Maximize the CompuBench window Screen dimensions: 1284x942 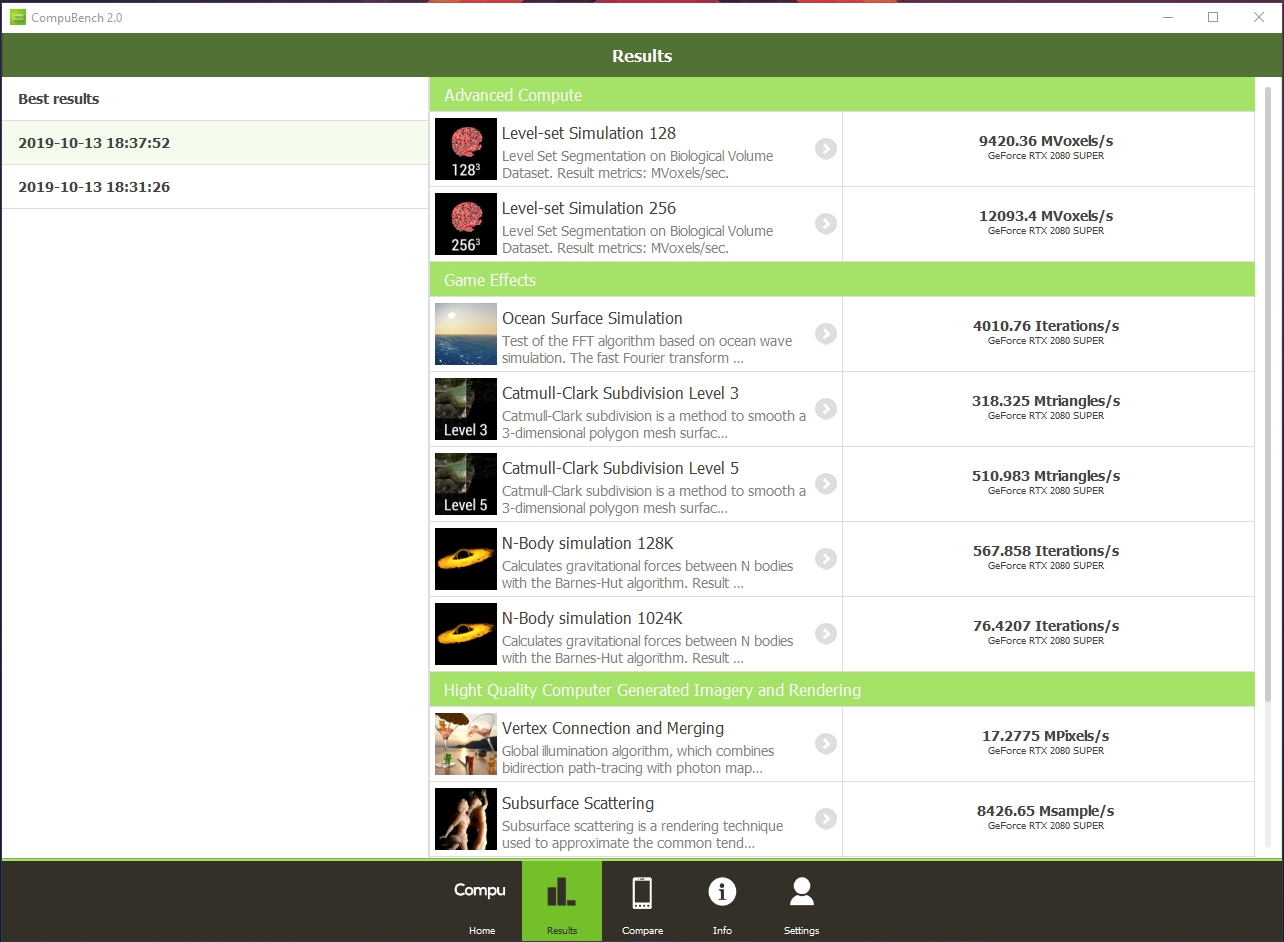click(x=1213, y=17)
